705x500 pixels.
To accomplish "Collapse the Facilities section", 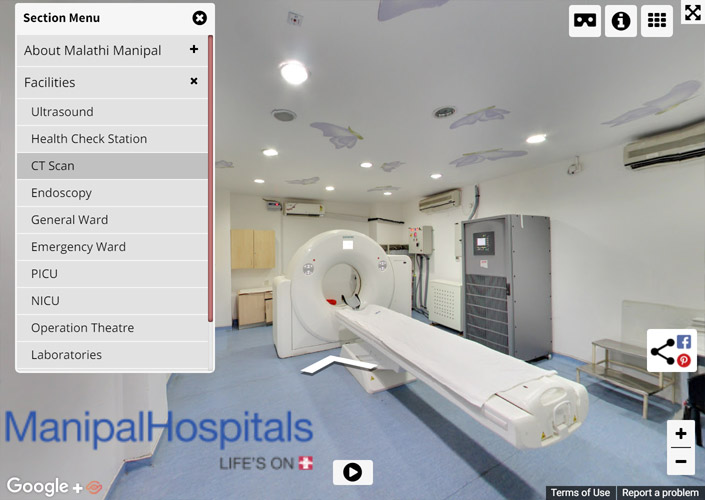I will coord(112,82).
